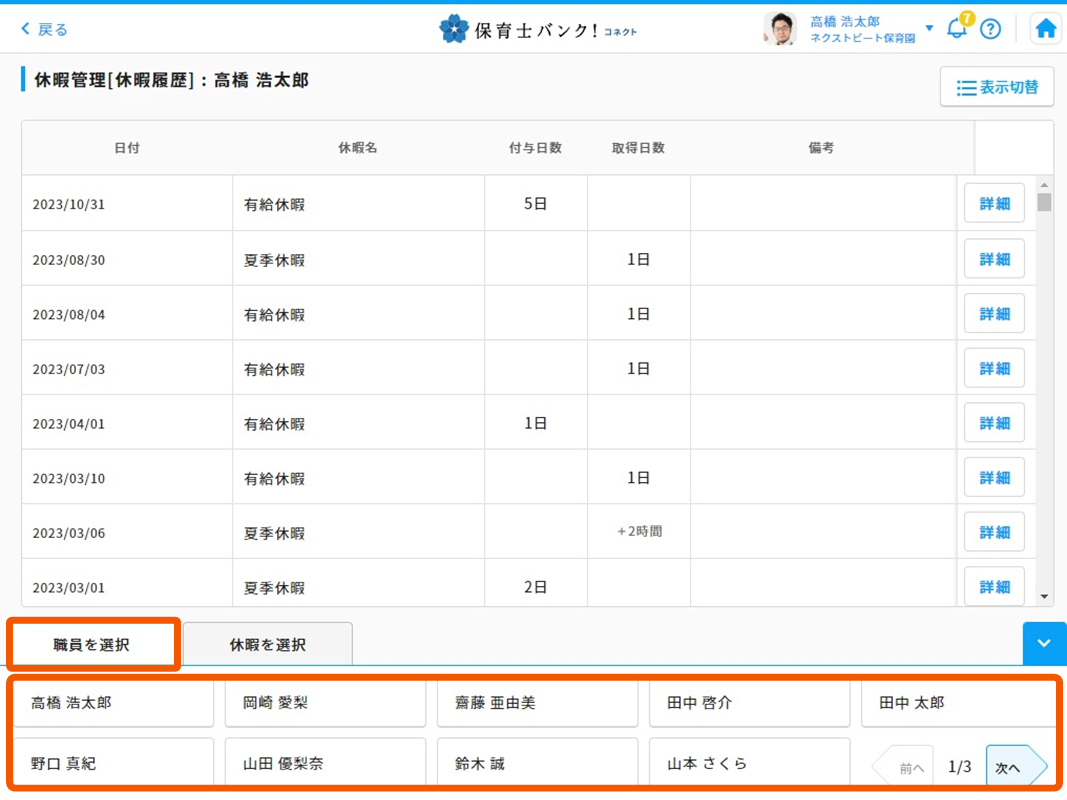Open 詳細 for the 2023/08/30 夏季休暇 row
1067x800 pixels.
pos(994,259)
